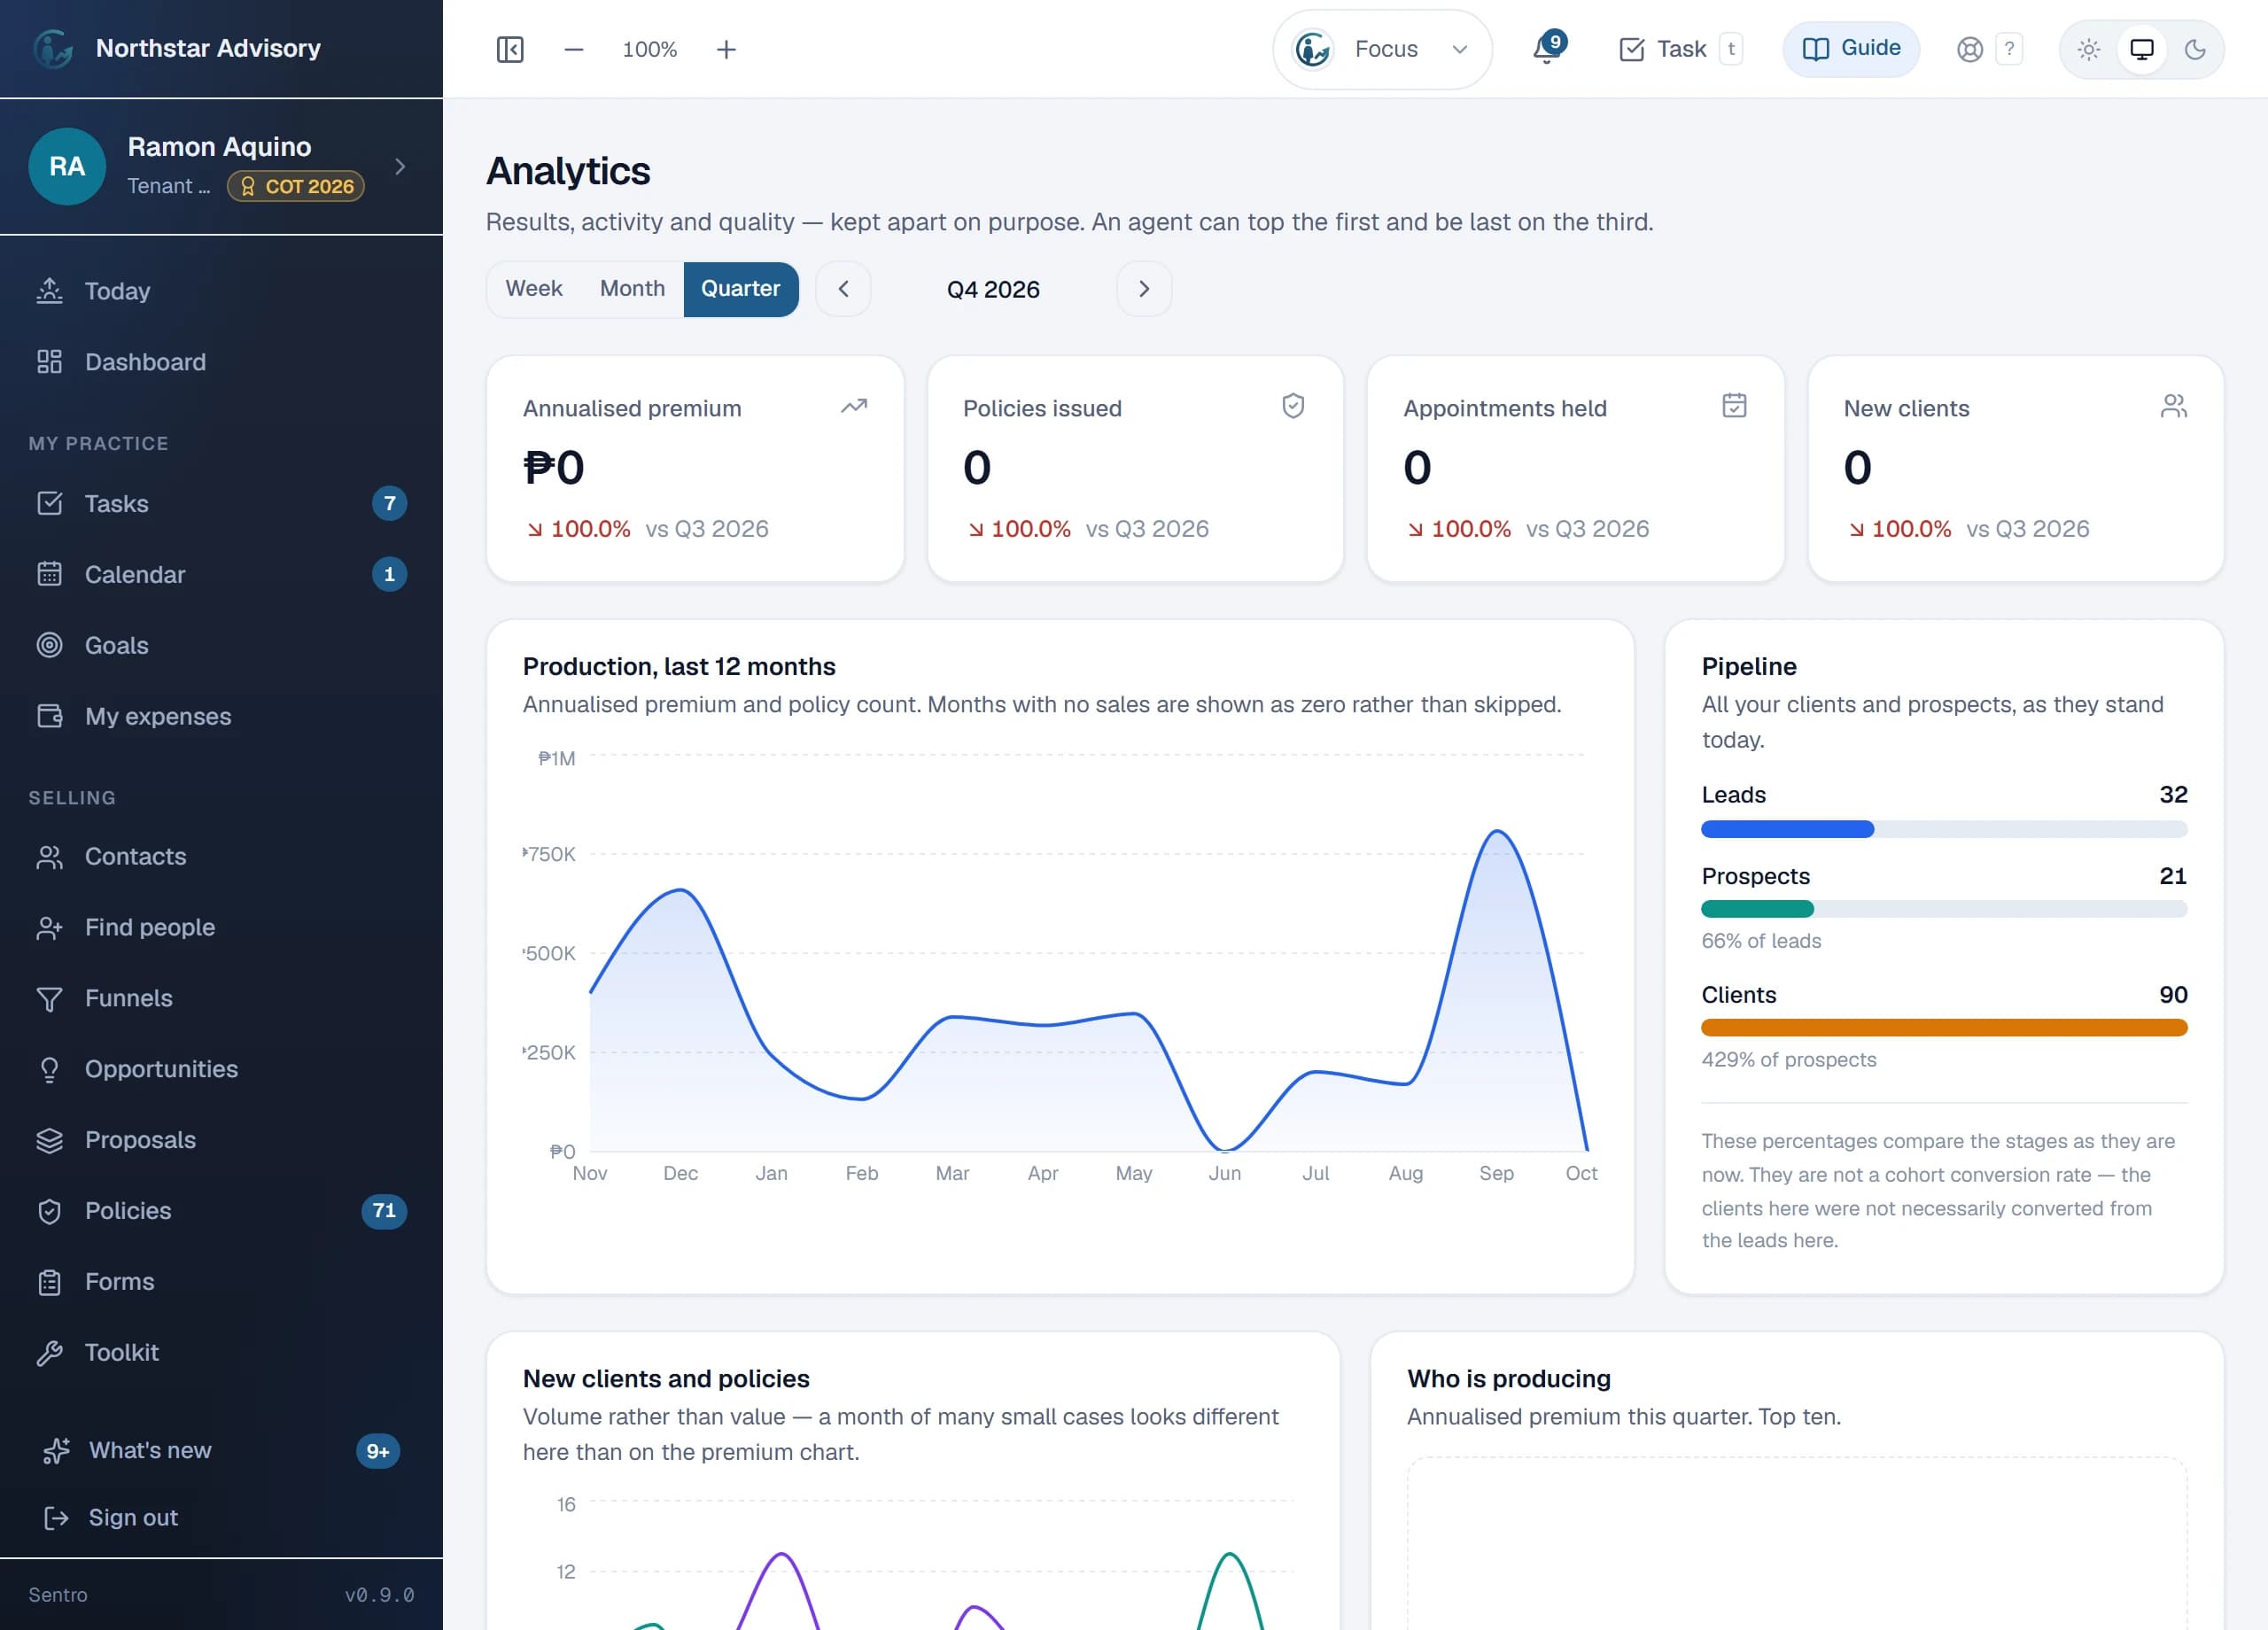The width and height of the screenshot is (2268, 1630).
Task: Open help lifebuoy icon
Action: 1969,49
